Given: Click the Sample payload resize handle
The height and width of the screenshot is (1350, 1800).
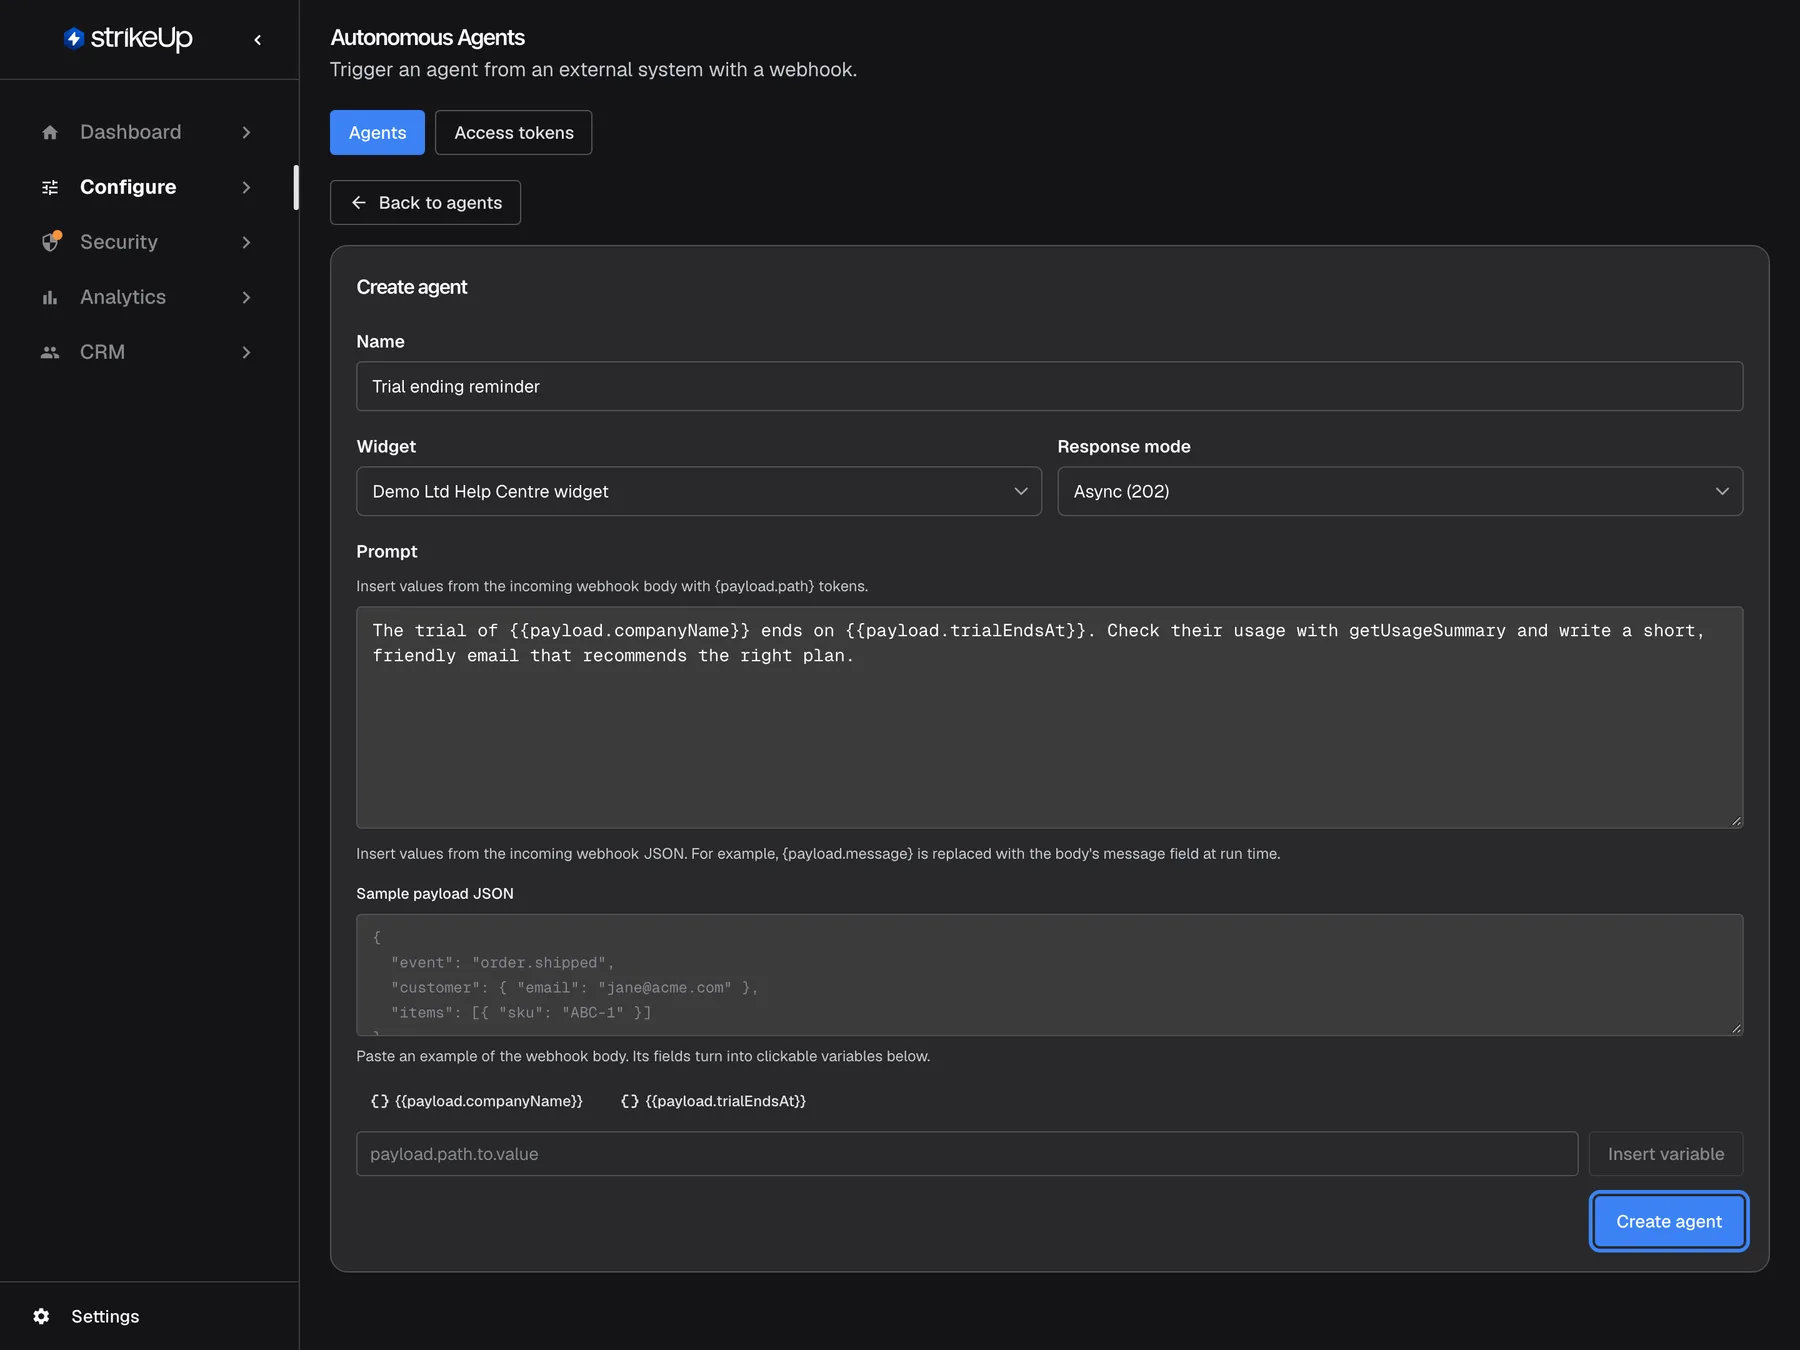Looking at the screenshot, I should 1735,1028.
